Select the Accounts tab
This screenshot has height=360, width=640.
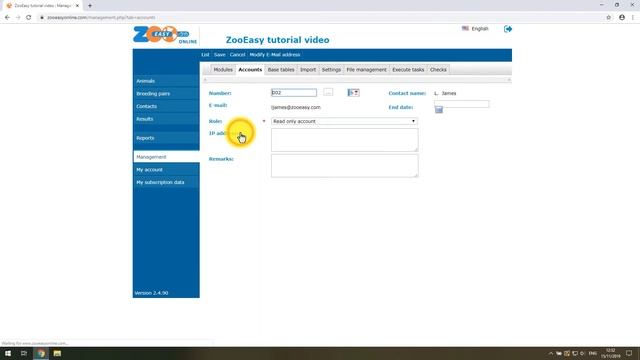pos(250,70)
